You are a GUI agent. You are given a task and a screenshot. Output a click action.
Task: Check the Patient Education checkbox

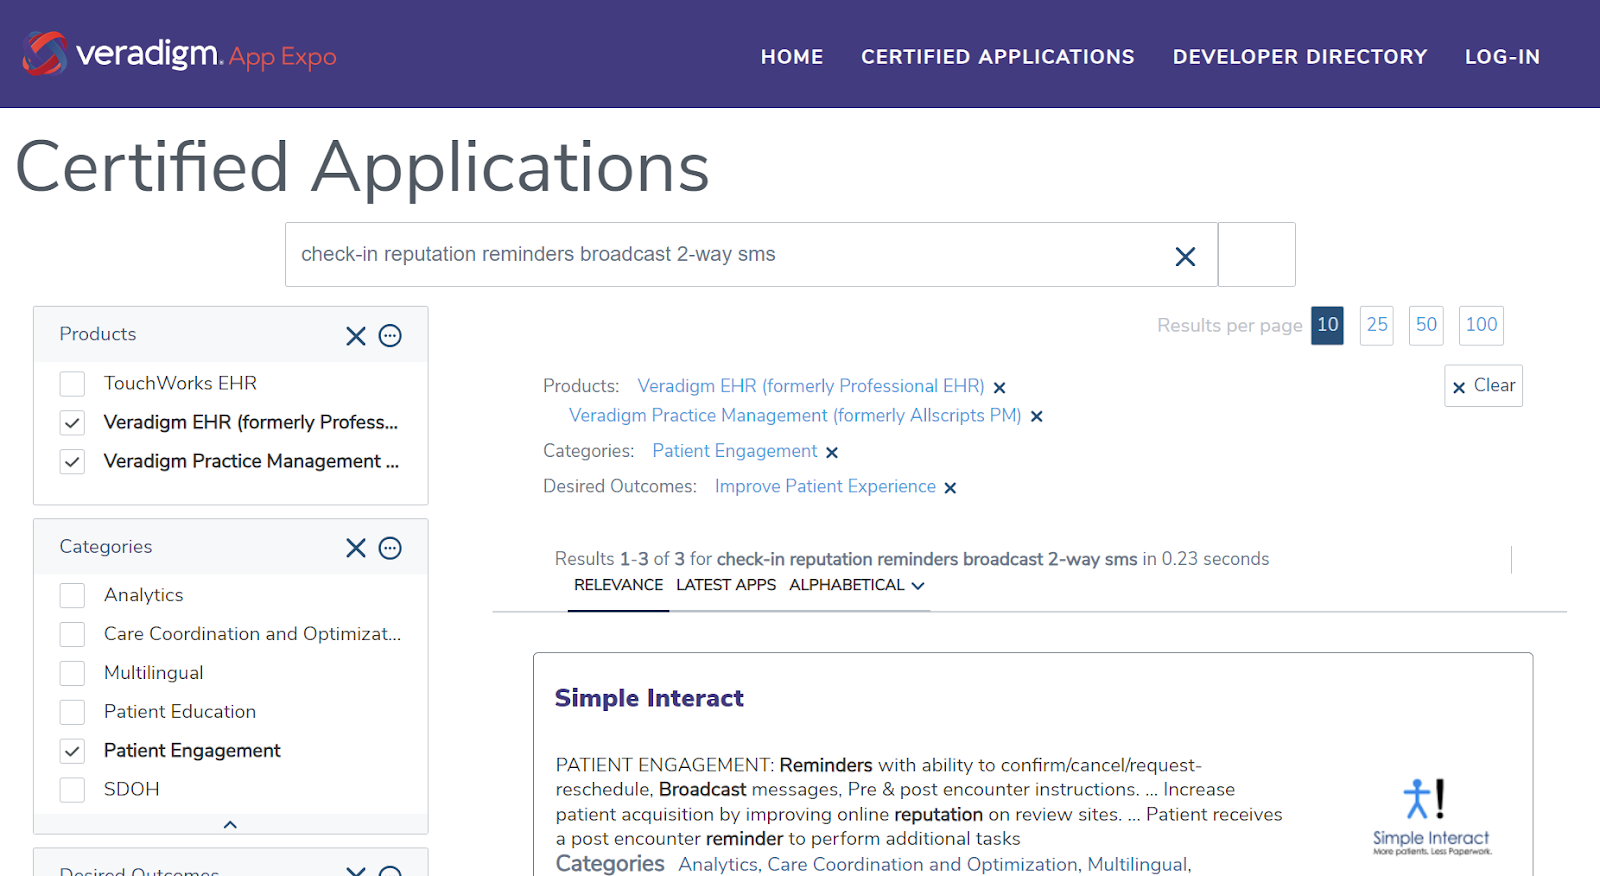coord(72,713)
